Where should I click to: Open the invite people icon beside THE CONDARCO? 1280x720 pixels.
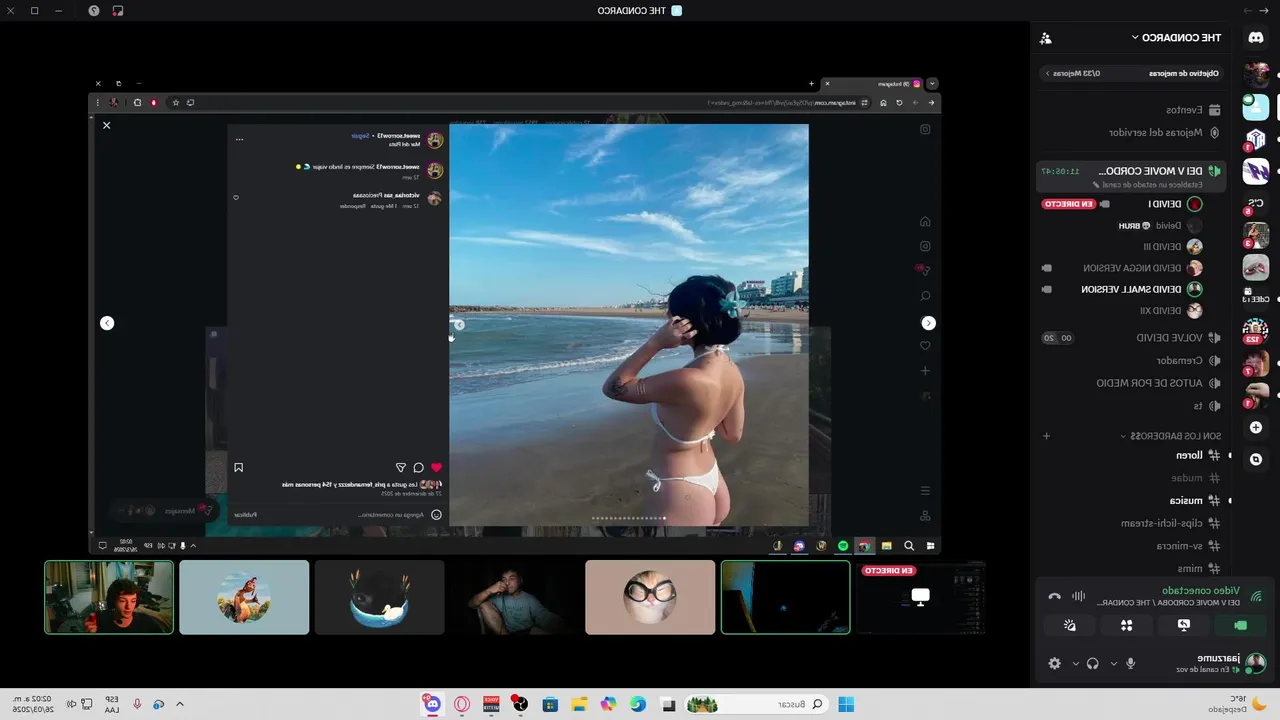[x=1046, y=38]
